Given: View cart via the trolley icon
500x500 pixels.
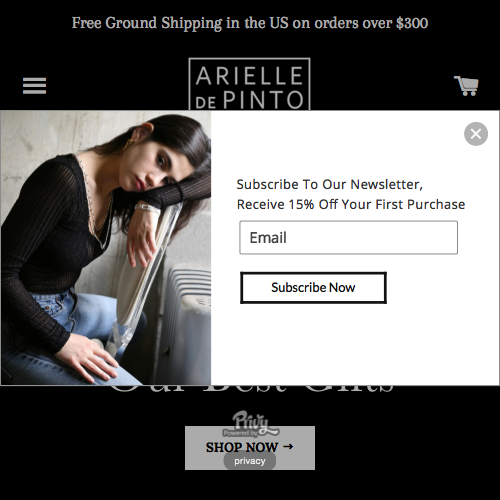Looking at the screenshot, I should coord(466,86).
